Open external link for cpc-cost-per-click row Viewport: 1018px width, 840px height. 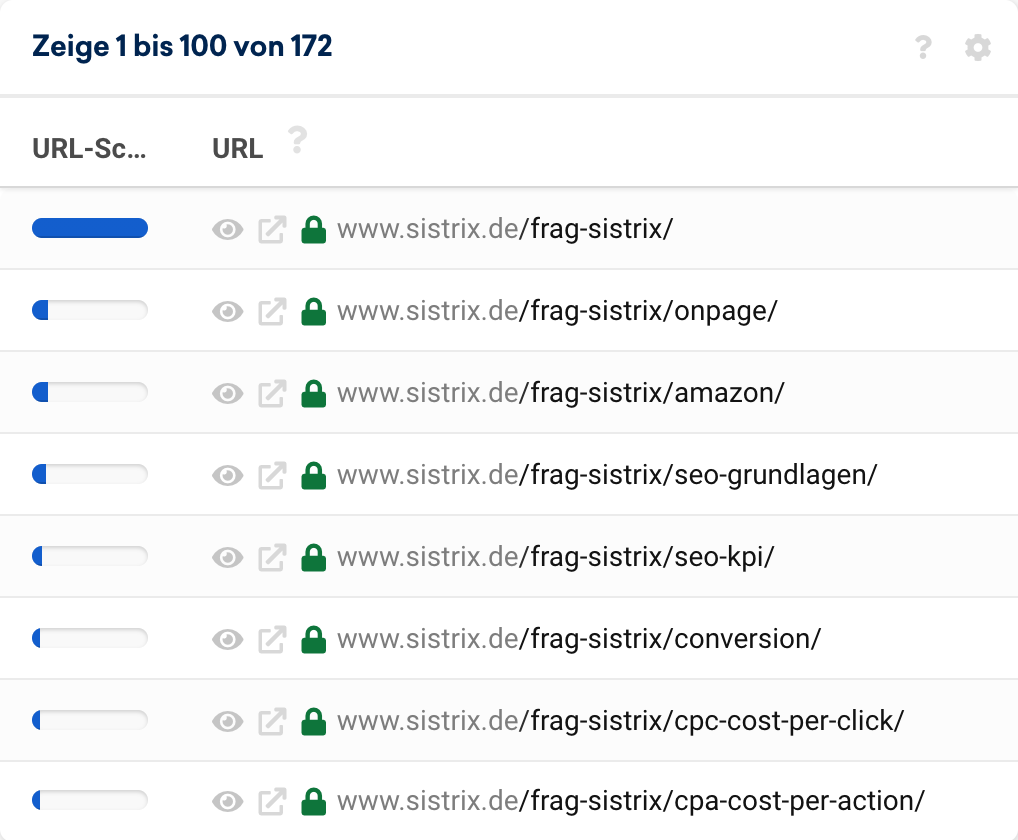pos(272,721)
